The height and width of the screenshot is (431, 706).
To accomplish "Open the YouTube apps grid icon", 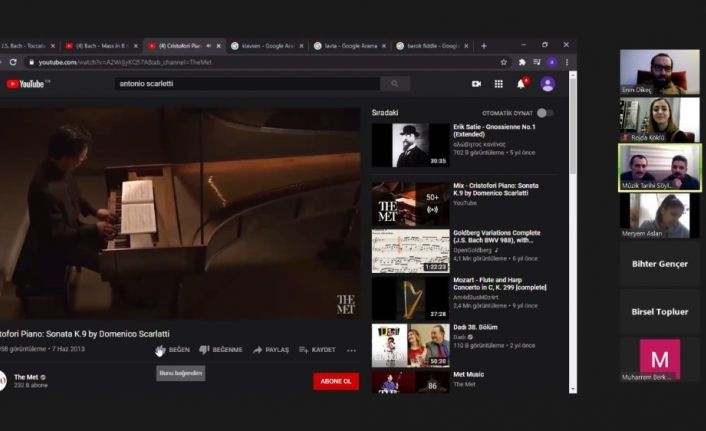I will (x=498, y=84).
